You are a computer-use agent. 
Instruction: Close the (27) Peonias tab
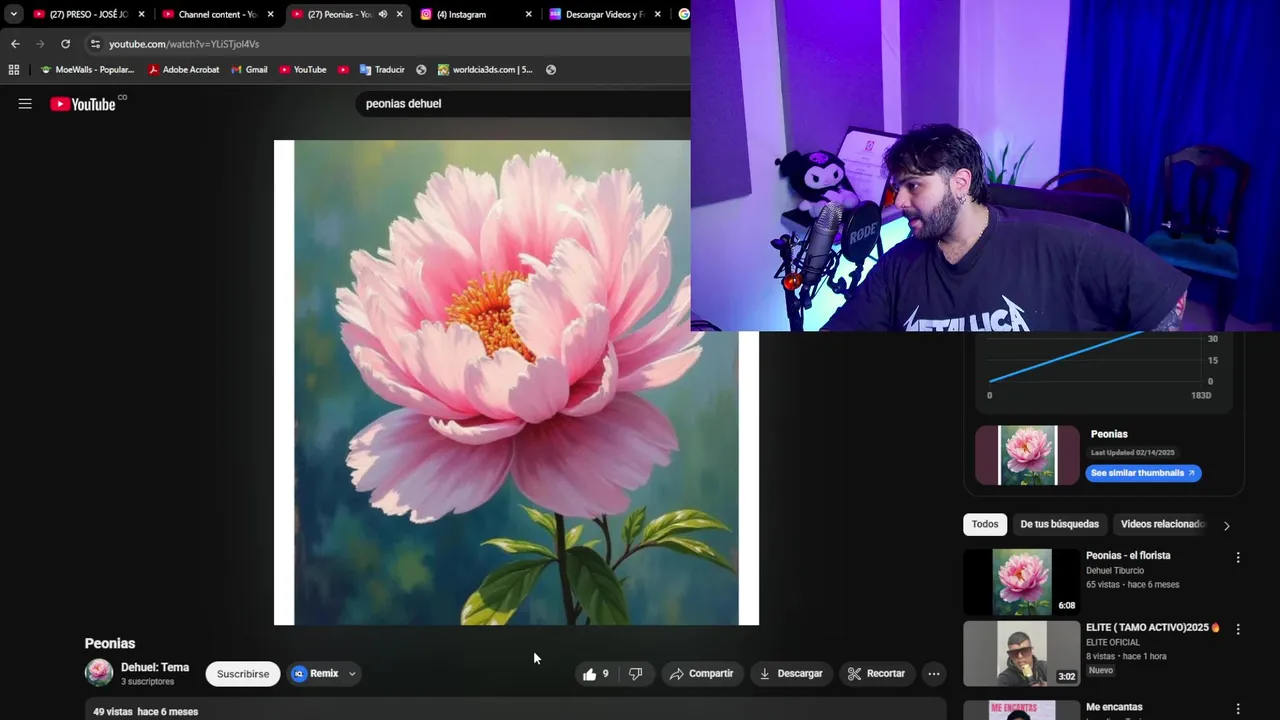(400, 14)
